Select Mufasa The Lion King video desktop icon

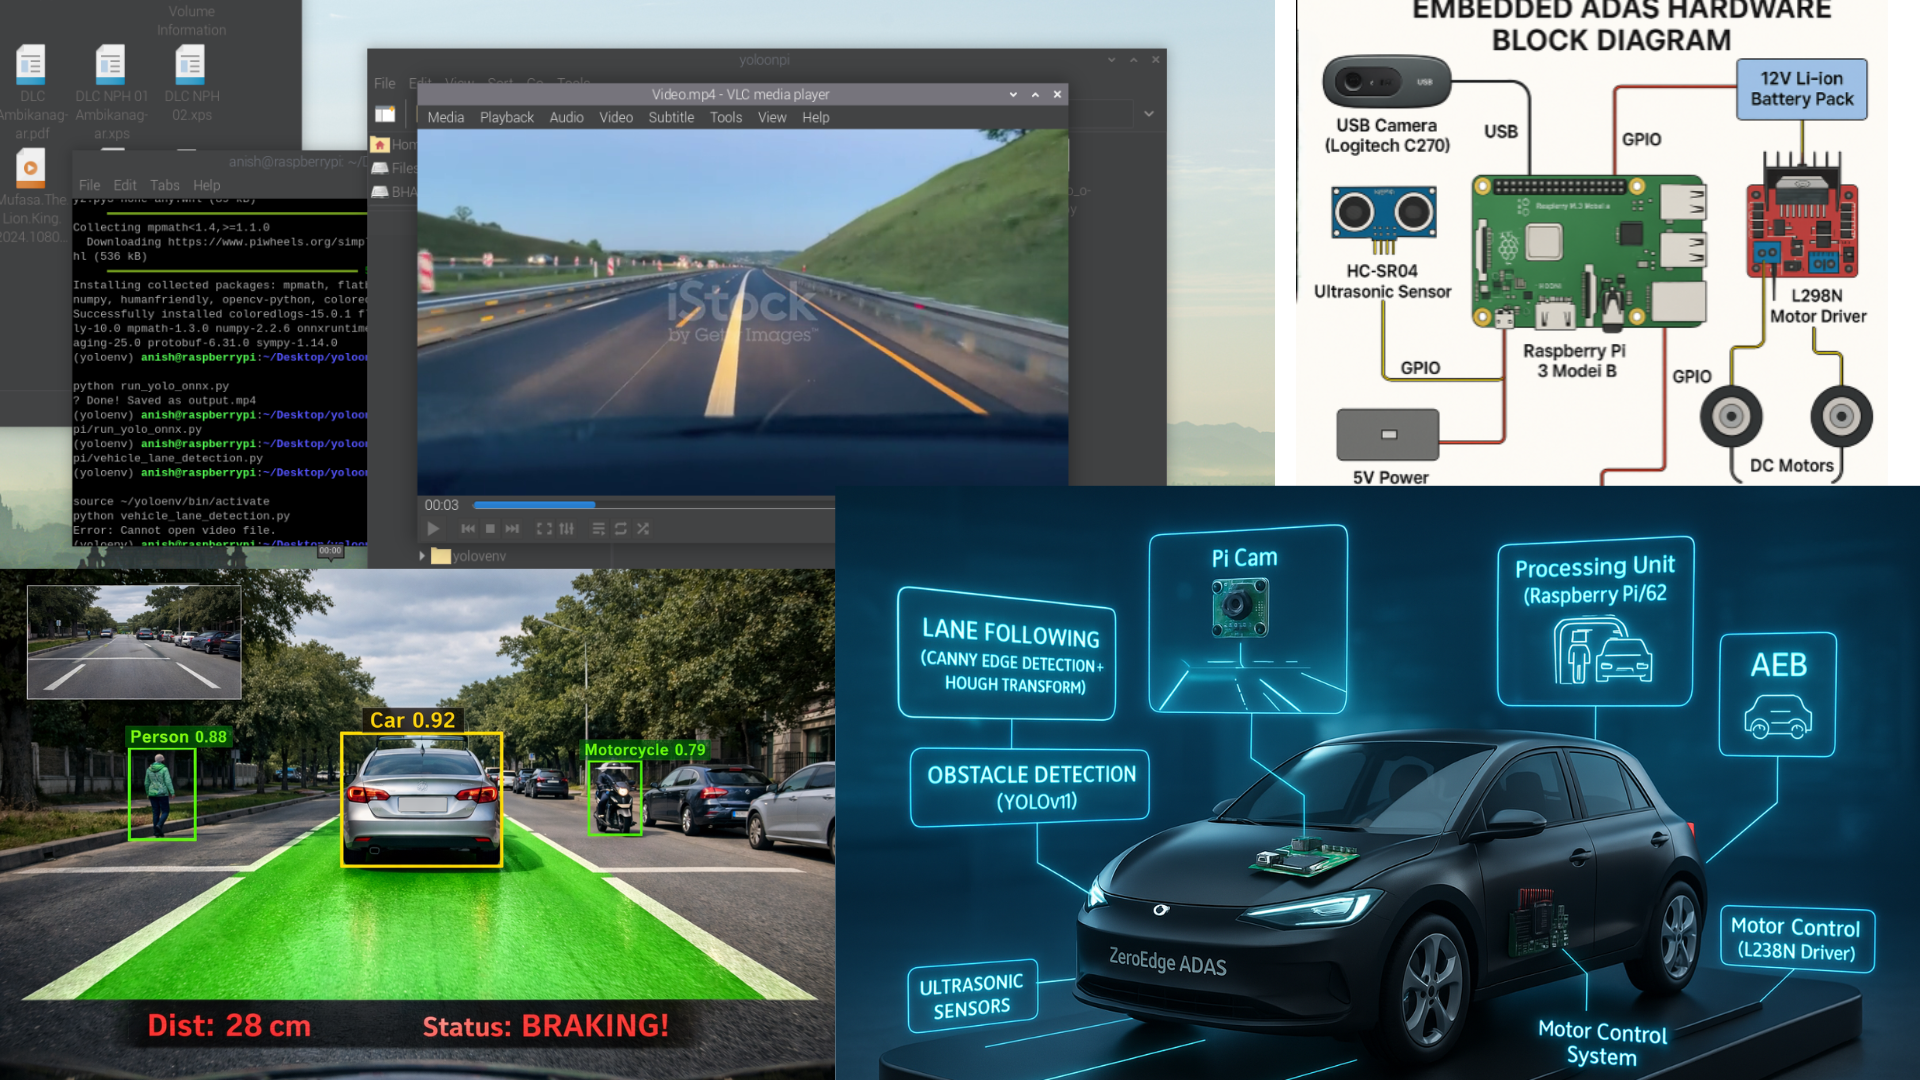pyautogui.click(x=32, y=196)
